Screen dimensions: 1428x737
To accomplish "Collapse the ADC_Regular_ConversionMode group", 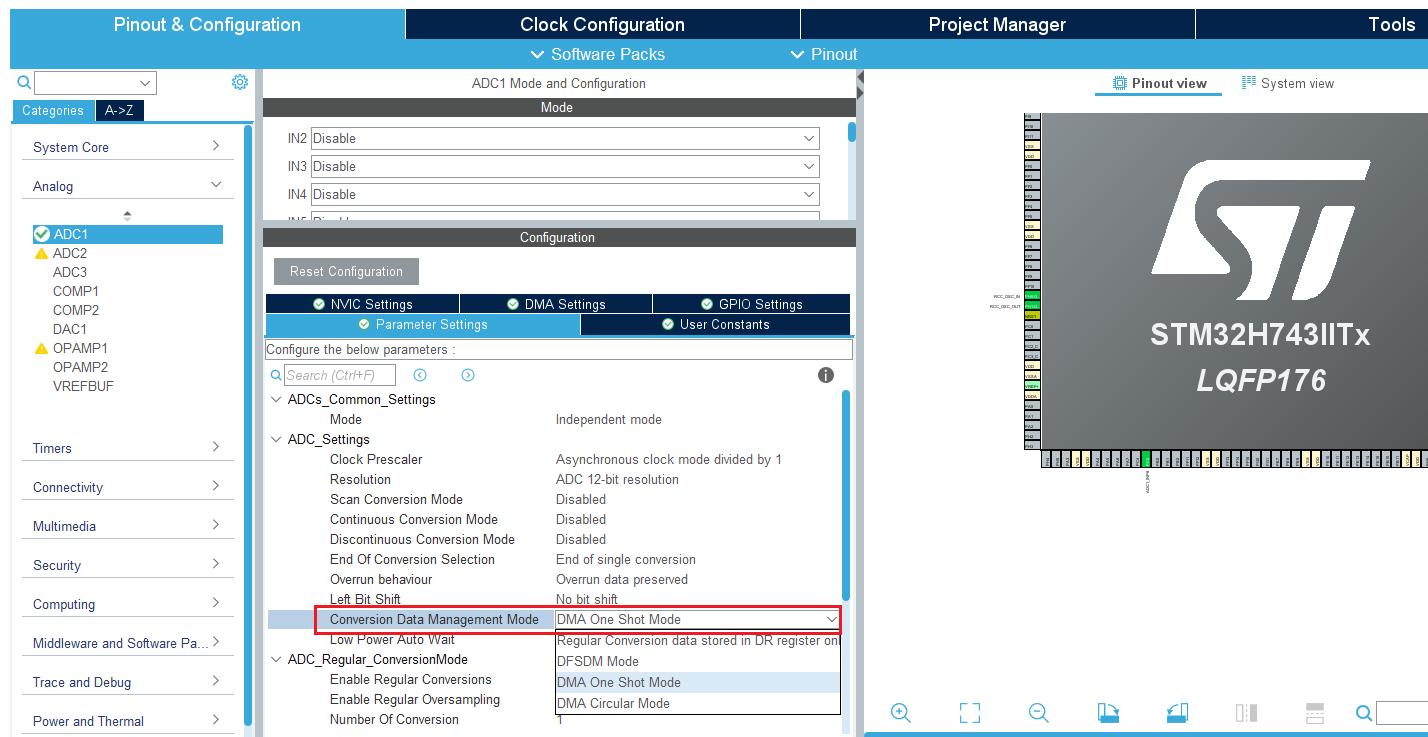I will (x=276, y=659).
